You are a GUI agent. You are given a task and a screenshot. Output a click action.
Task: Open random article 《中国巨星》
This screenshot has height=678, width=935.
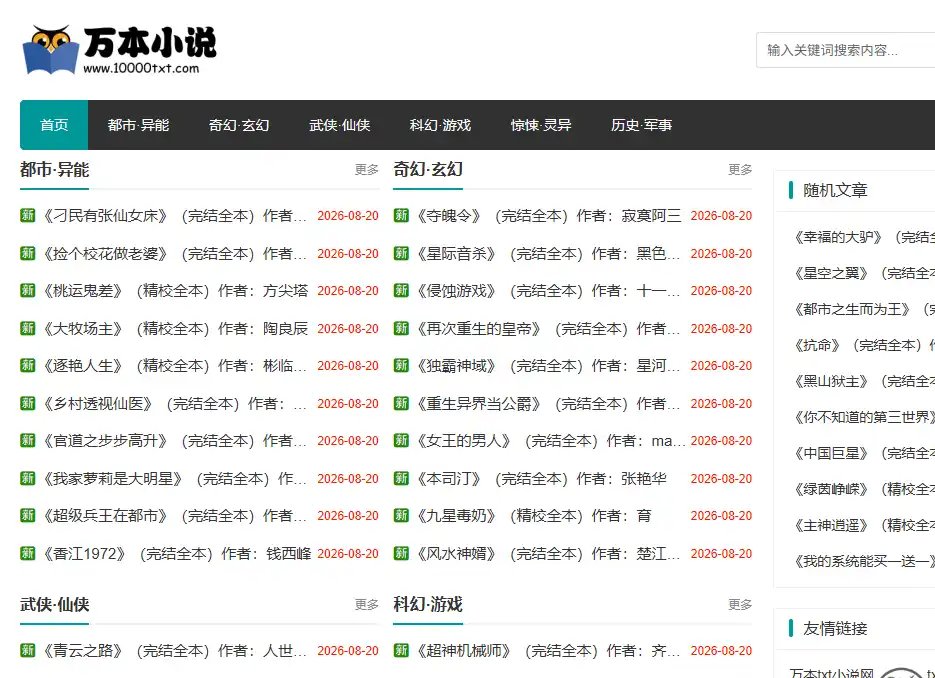(x=862, y=453)
